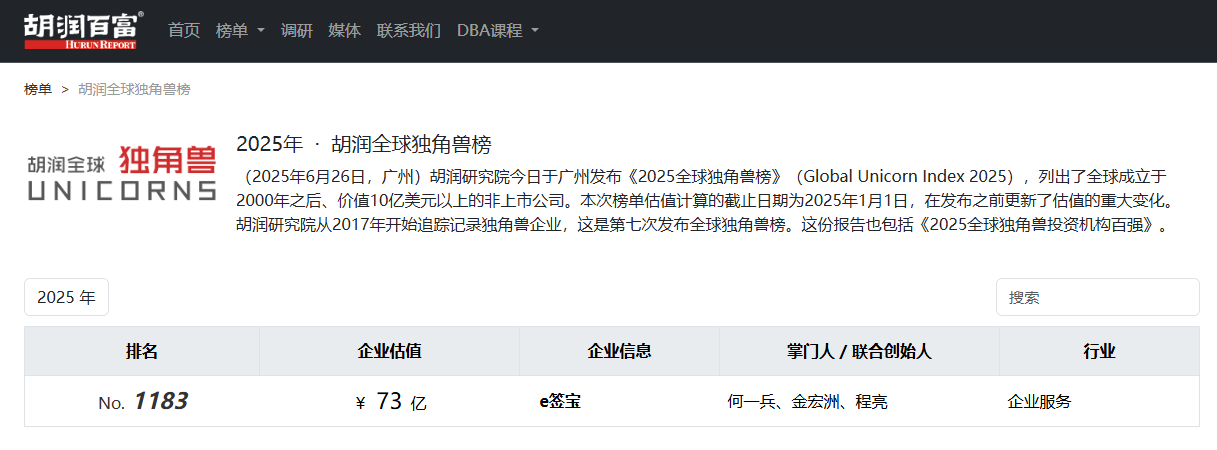1217x450 pixels.
Task: Click the No. 1183 ranking cell
Action: tap(143, 402)
